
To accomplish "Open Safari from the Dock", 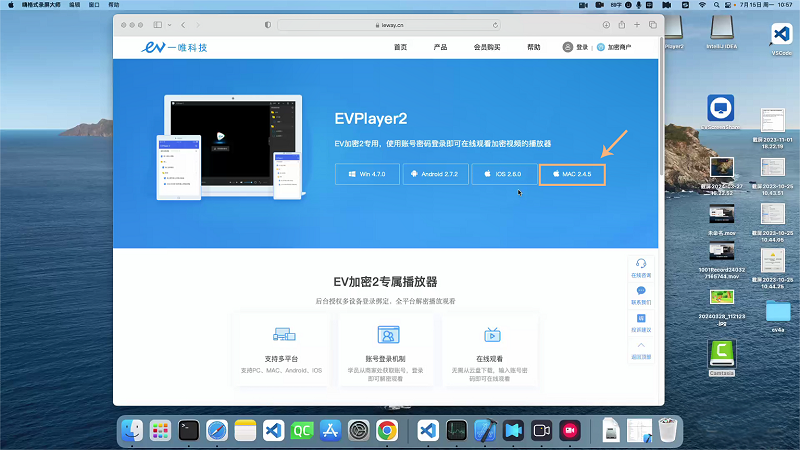I will pos(217,431).
